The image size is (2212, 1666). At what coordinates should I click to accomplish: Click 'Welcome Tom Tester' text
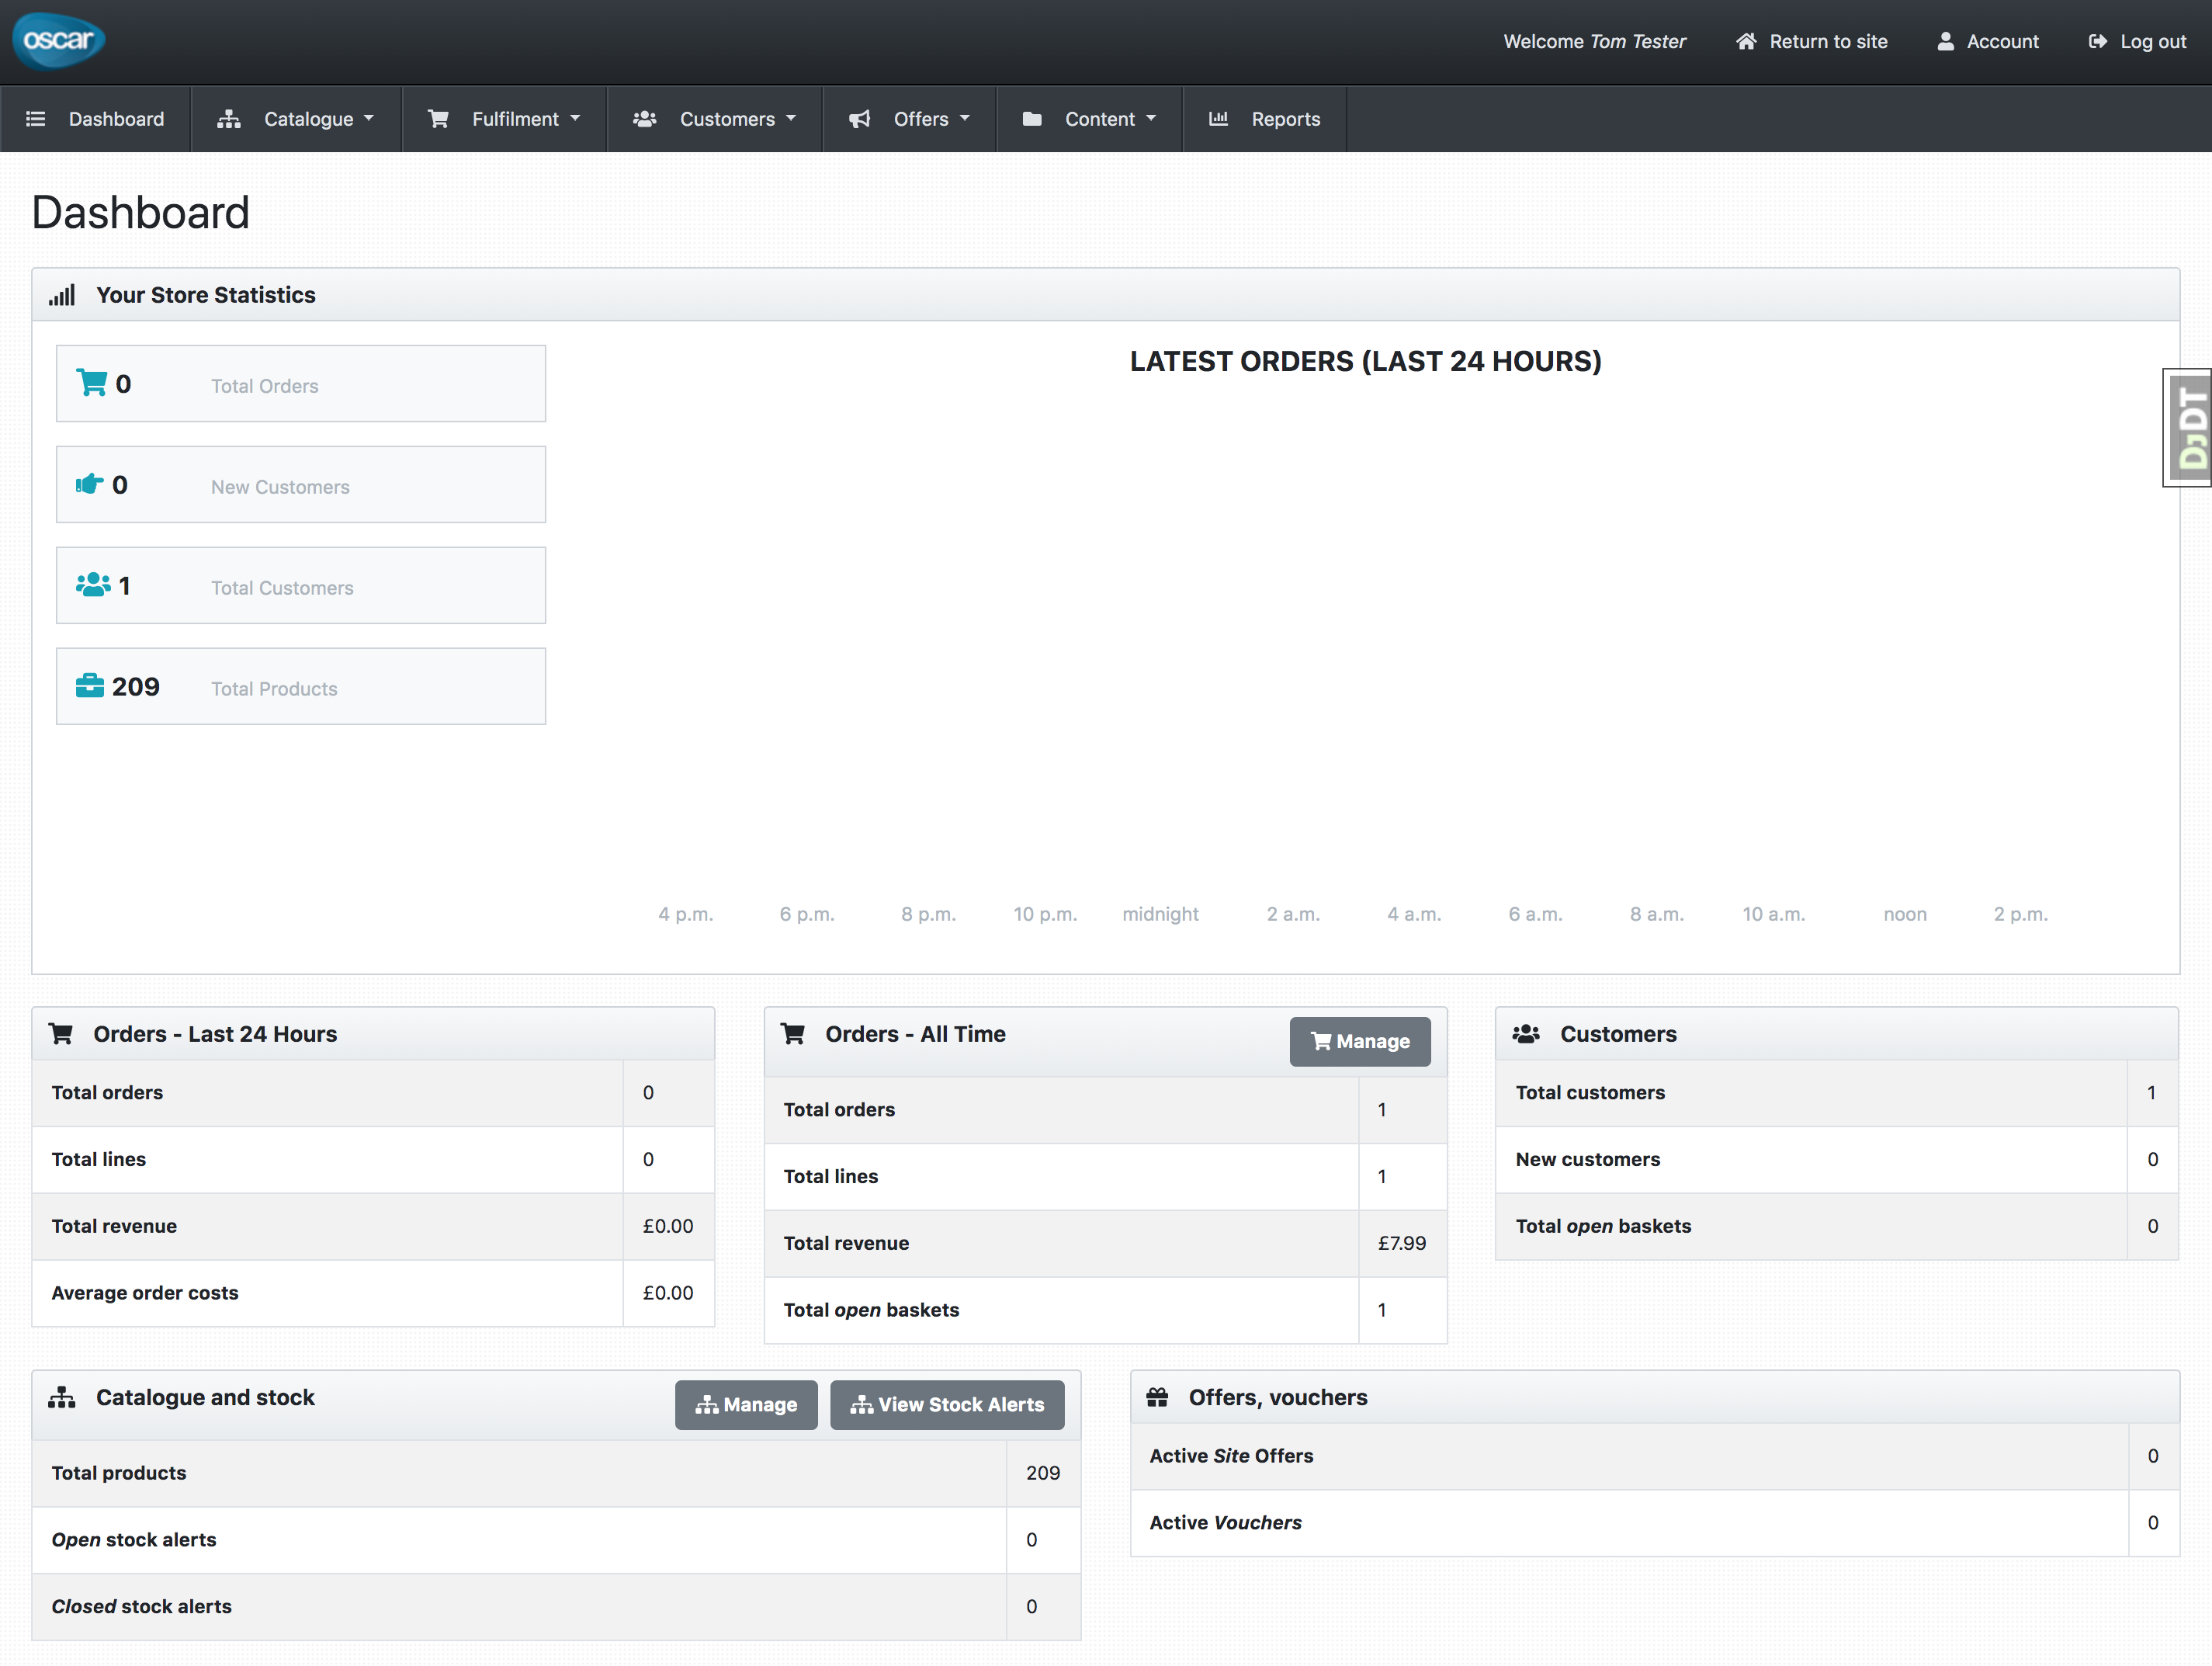(1594, 41)
